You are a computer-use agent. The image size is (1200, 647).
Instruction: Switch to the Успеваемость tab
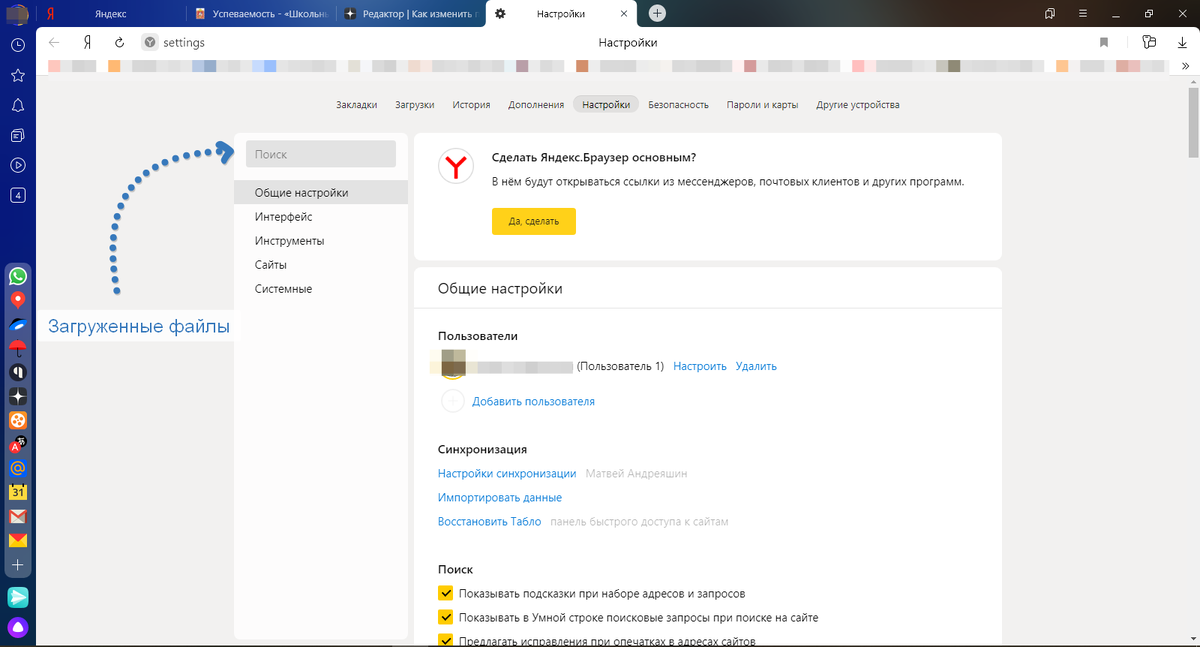pos(261,13)
